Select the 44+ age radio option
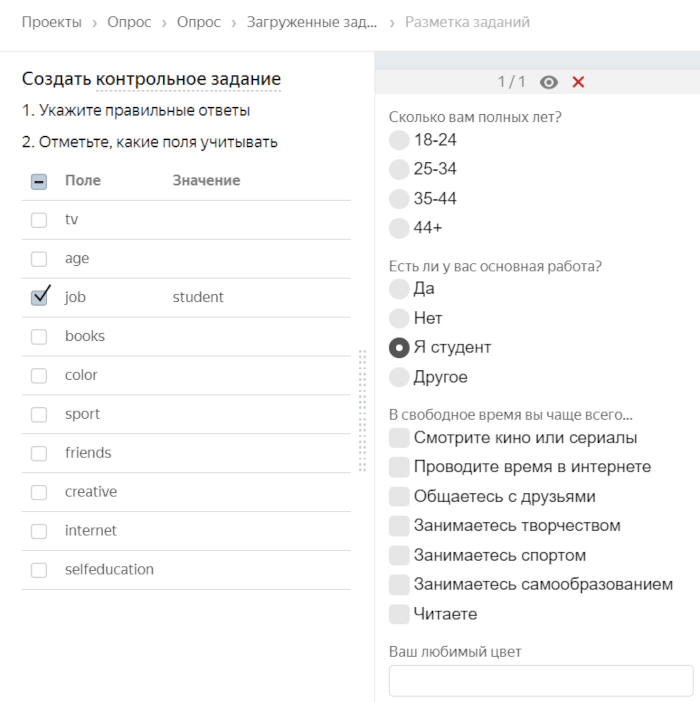Screen dimensions: 700x702 (399, 228)
